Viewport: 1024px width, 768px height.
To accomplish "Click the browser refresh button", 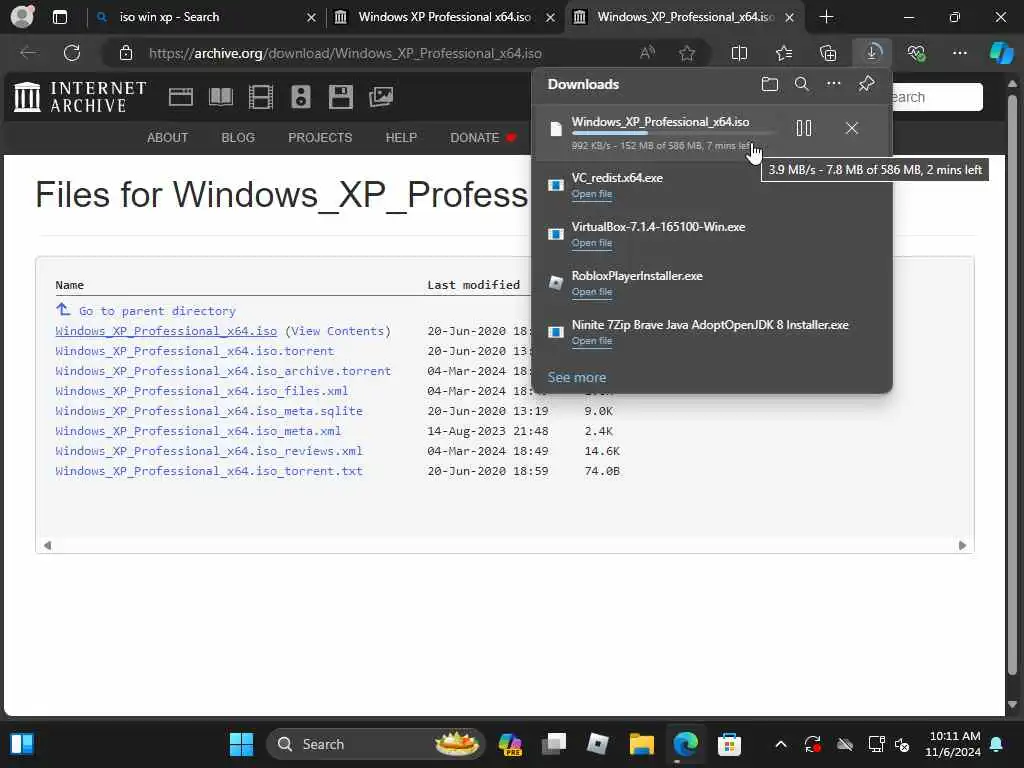I will [x=72, y=53].
